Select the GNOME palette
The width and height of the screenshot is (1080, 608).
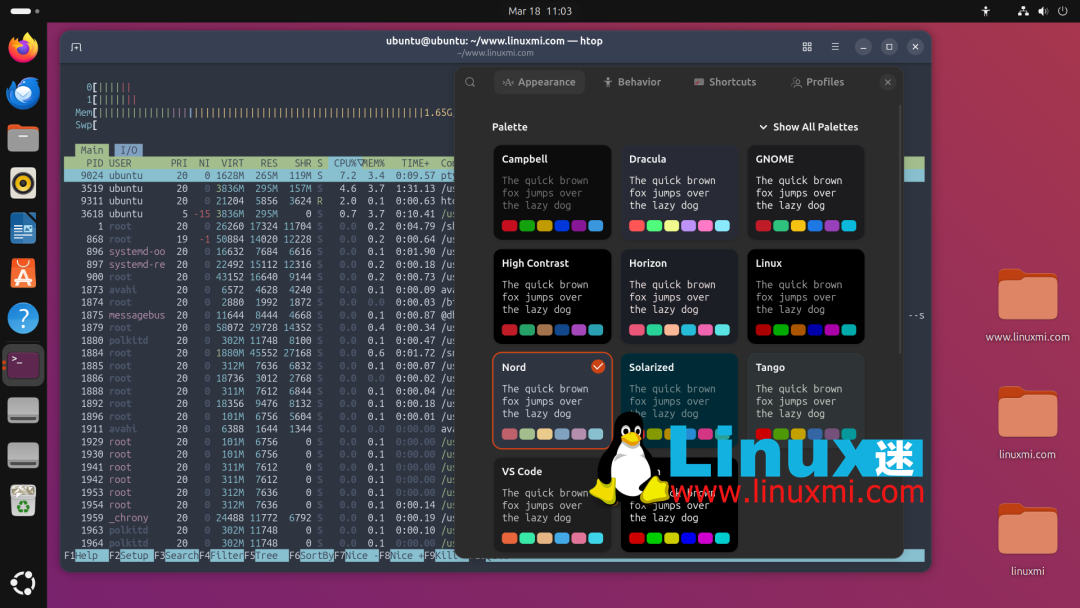[x=806, y=193]
